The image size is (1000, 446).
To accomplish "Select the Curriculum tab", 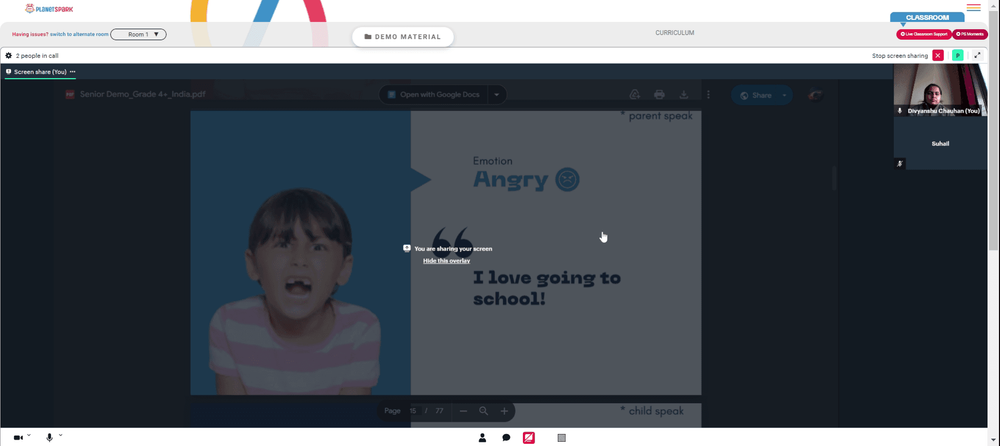I will [675, 33].
